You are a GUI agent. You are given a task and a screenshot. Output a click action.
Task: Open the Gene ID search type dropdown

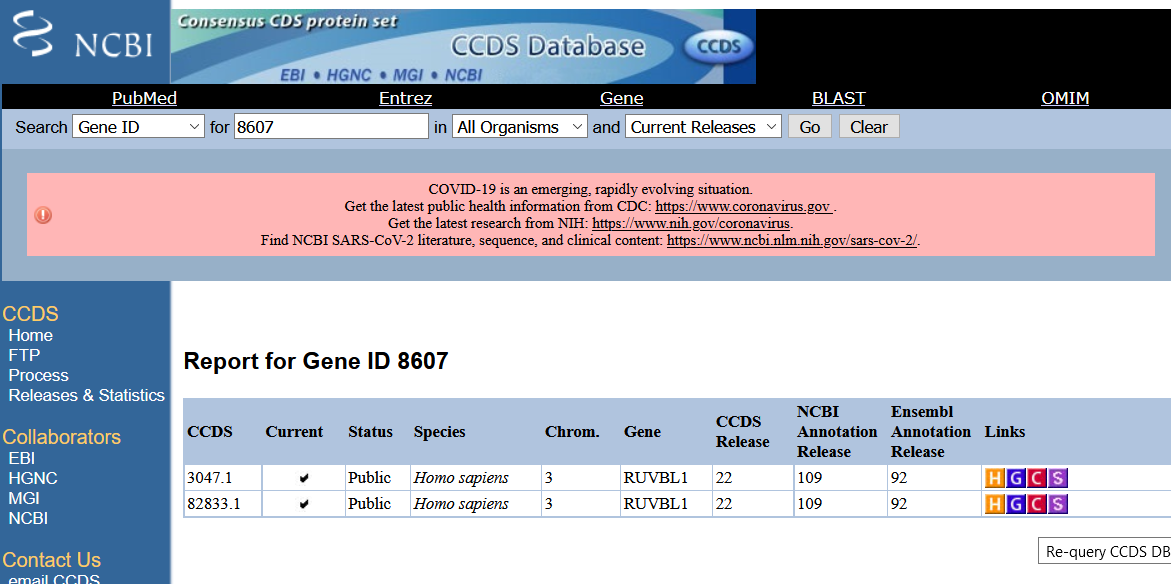tap(138, 127)
